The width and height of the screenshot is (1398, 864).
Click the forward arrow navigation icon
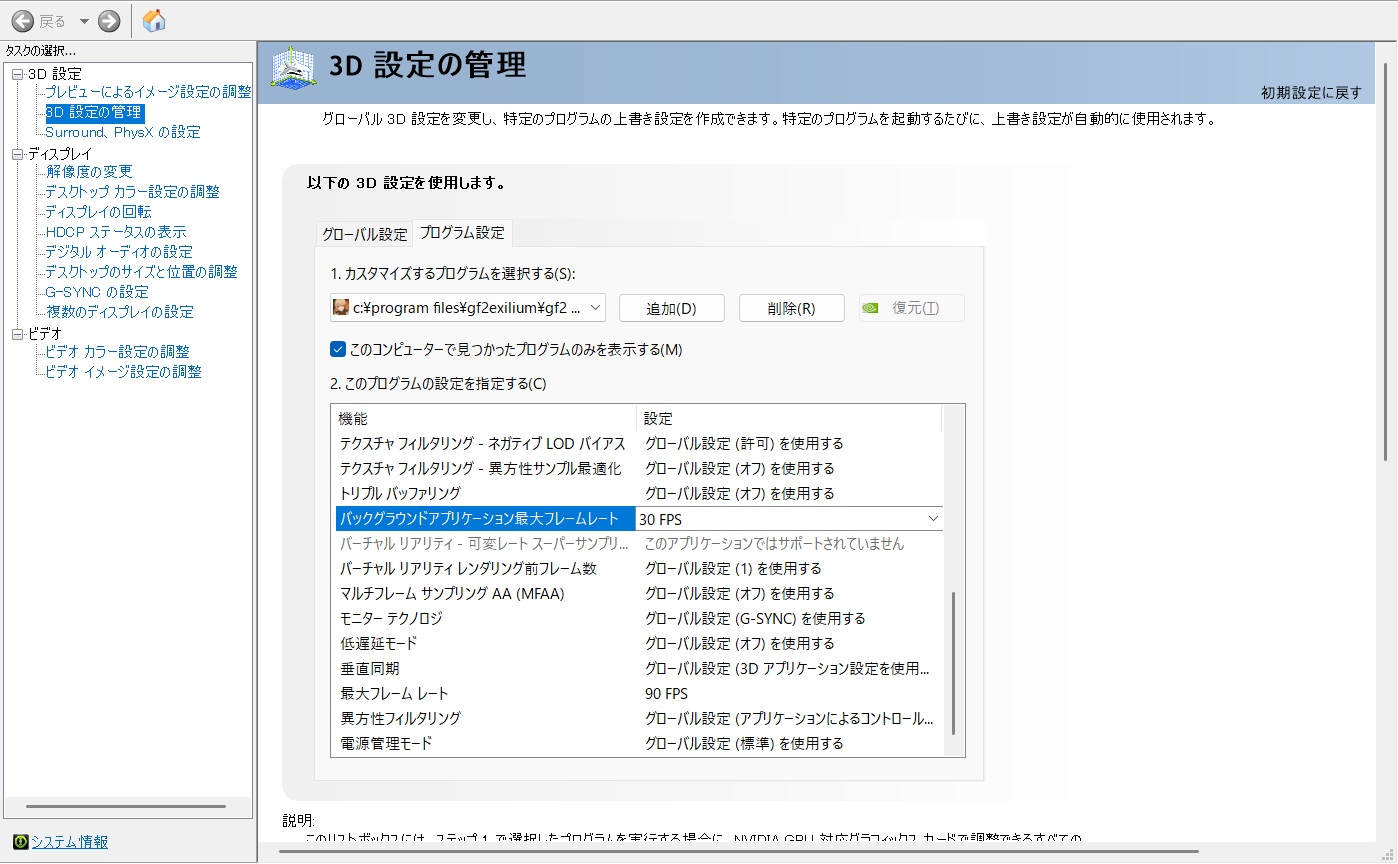tap(109, 21)
